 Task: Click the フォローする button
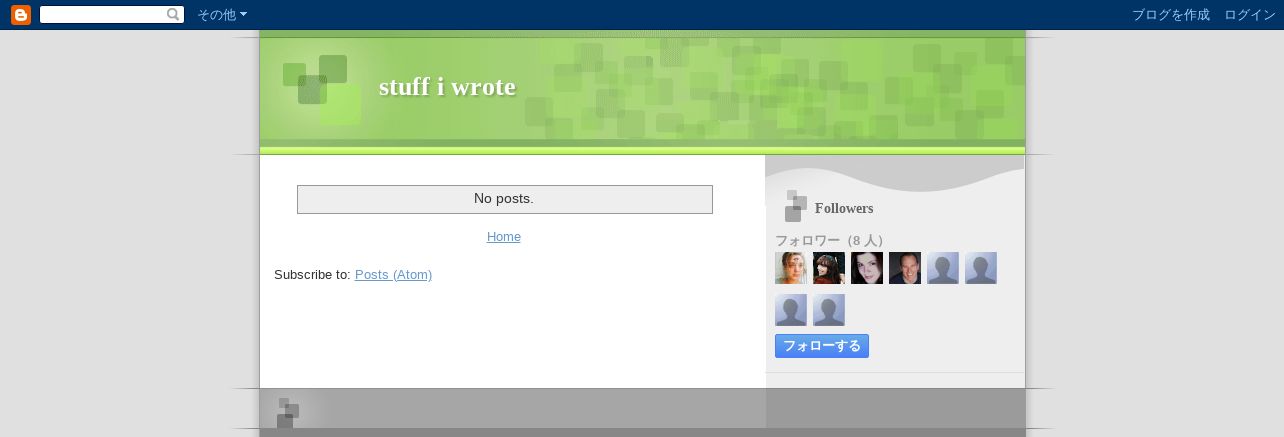pyautogui.click(x=822, y=346)
